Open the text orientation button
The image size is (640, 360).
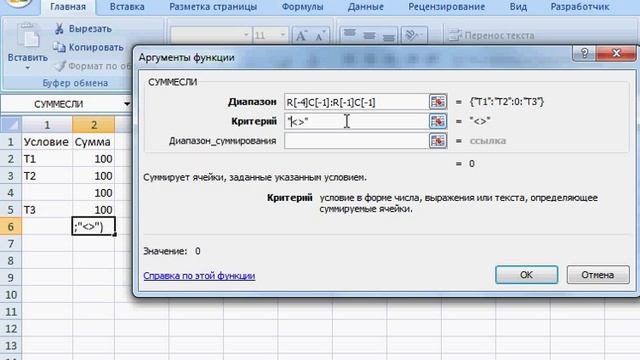pos(413,35)
